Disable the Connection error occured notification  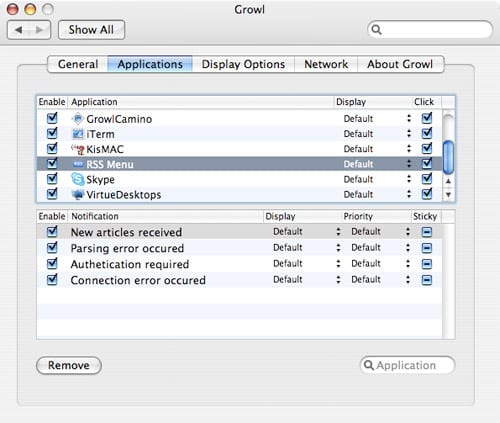pos(52,279)
